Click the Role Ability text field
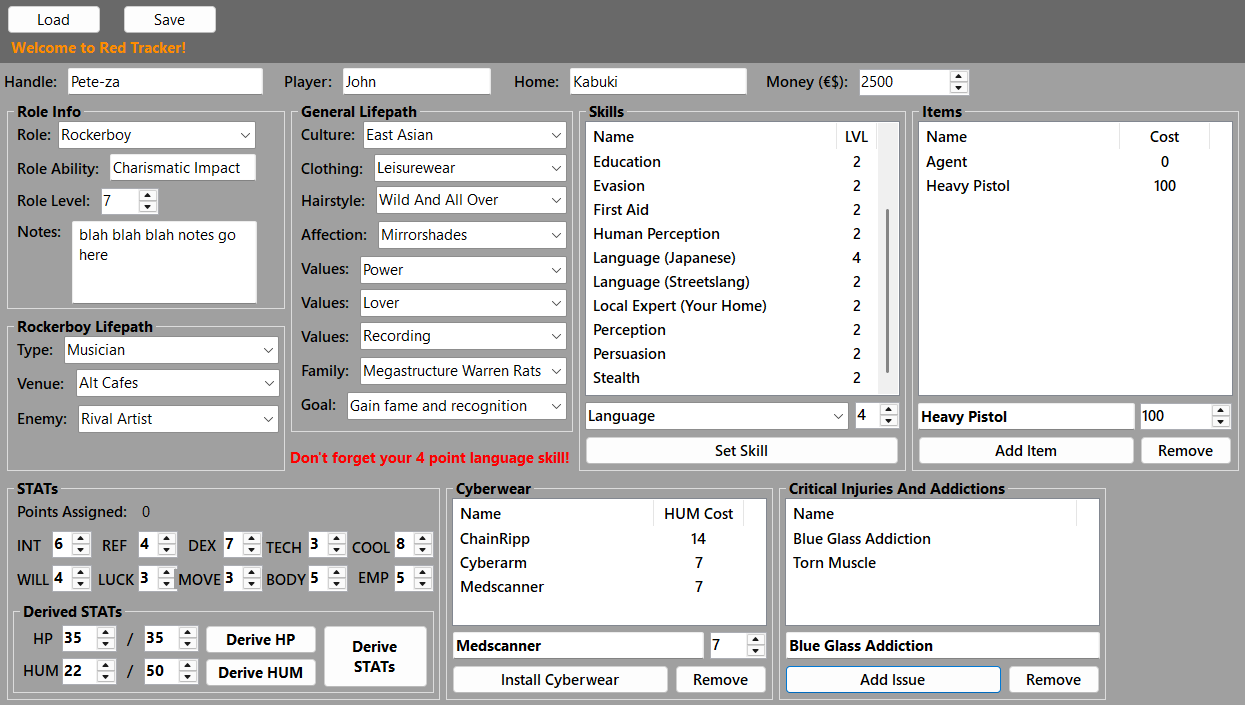1245x705 pixels. [183, 168]
